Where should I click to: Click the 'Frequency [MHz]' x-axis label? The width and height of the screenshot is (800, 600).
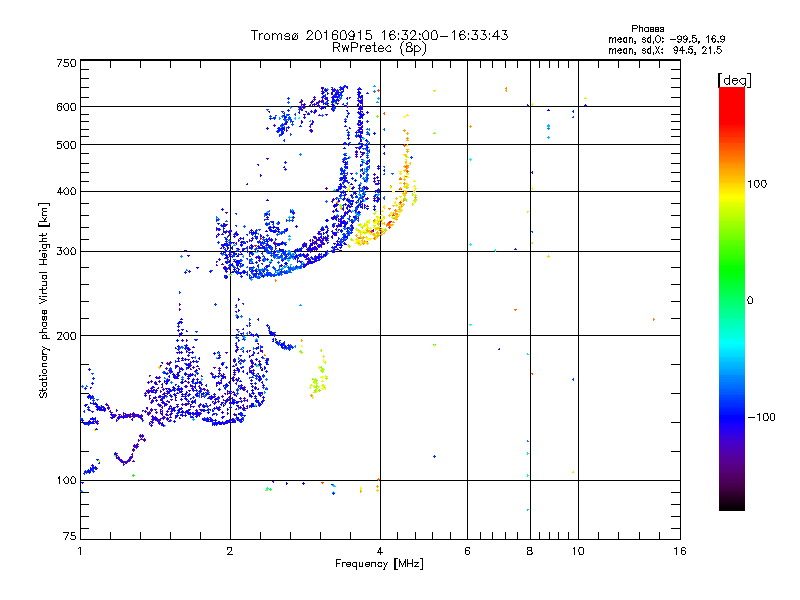click(379, 564)
